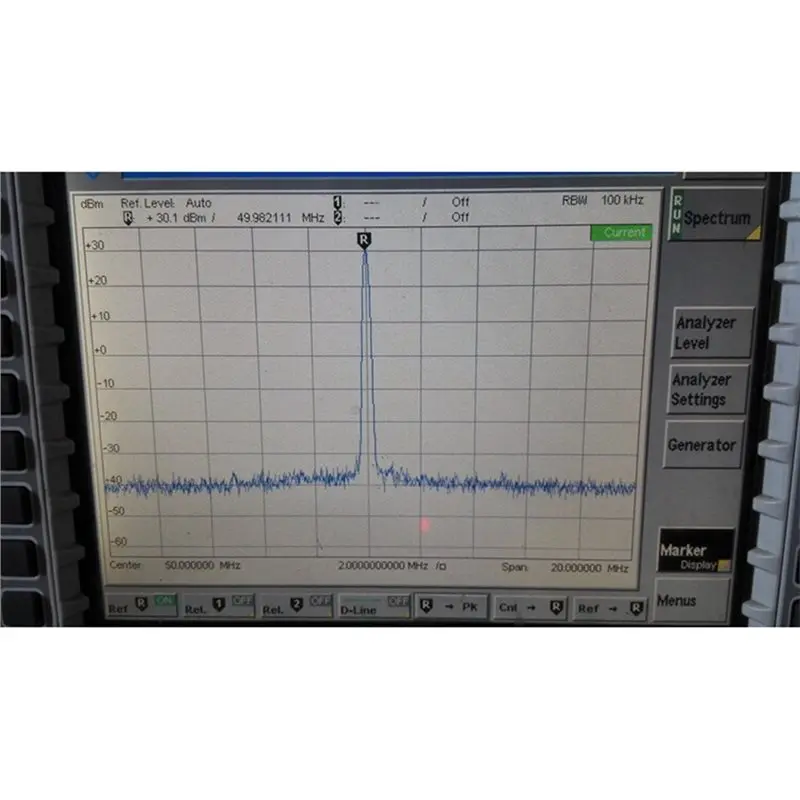Open the Analyzer Settings softkey

pos(708,389)
